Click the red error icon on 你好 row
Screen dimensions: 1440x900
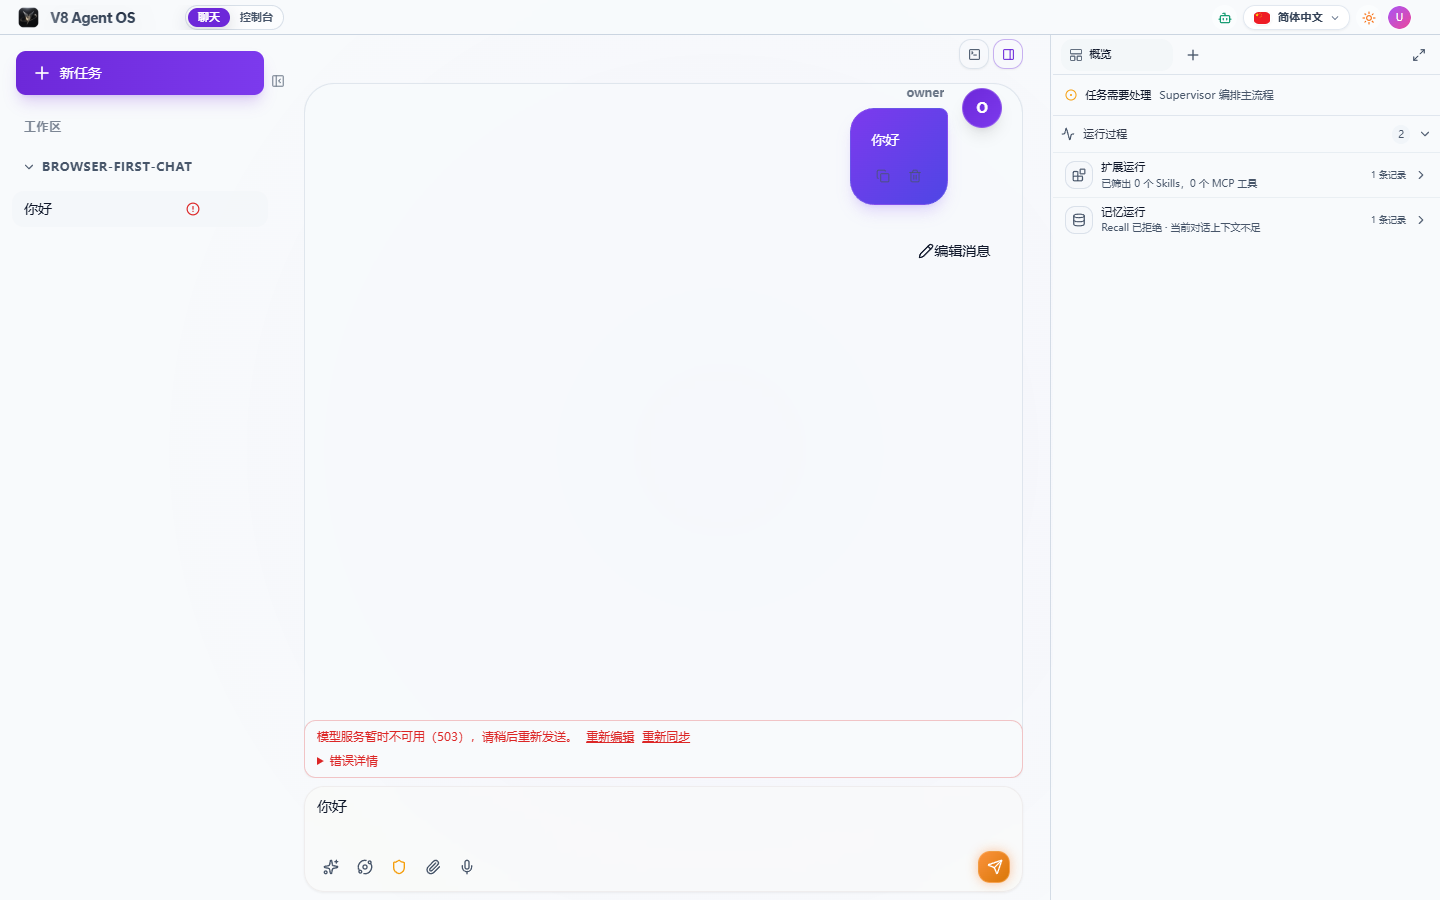tap(193, 209)
